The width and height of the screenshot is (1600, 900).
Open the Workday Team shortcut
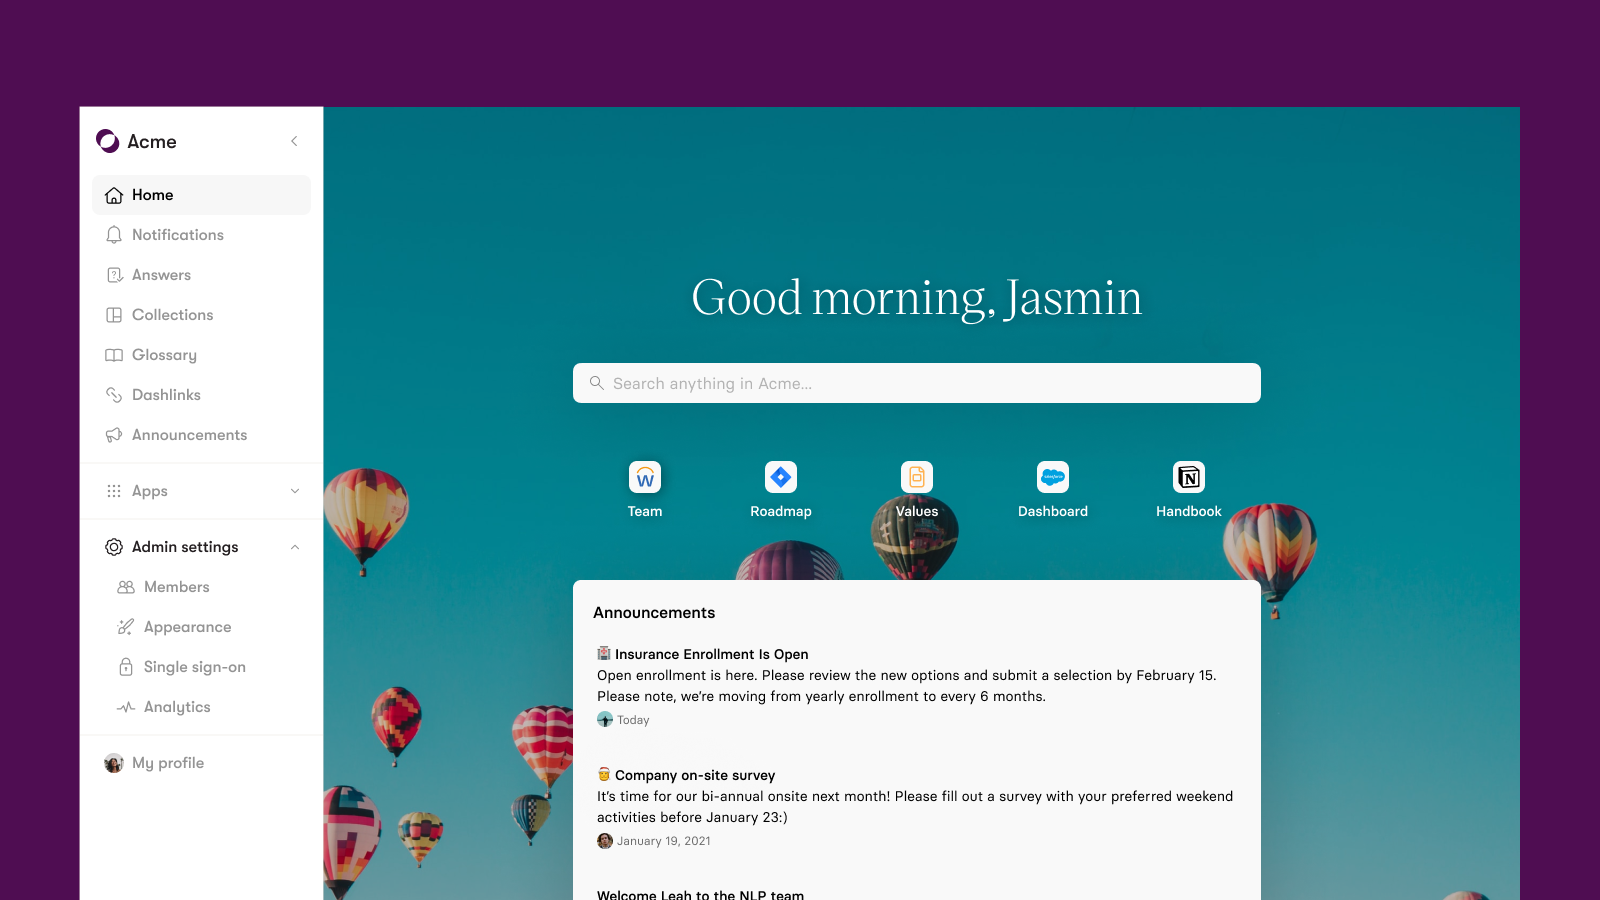tap(645, 478)
